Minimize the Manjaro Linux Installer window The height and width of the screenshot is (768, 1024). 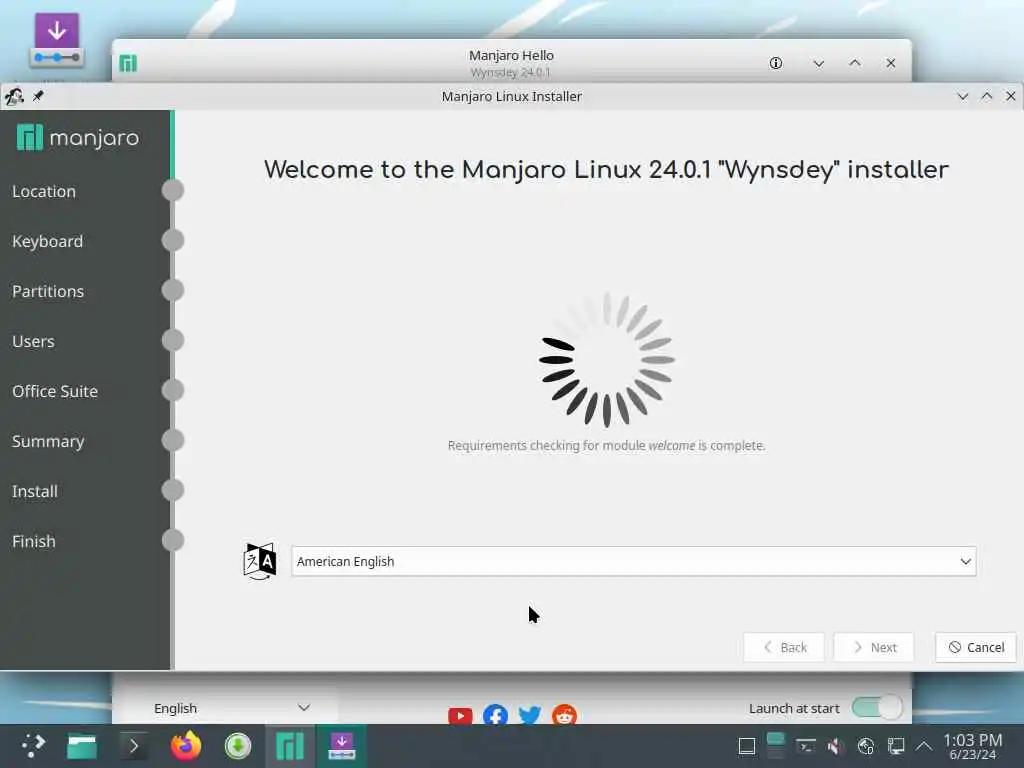(963, 97)
